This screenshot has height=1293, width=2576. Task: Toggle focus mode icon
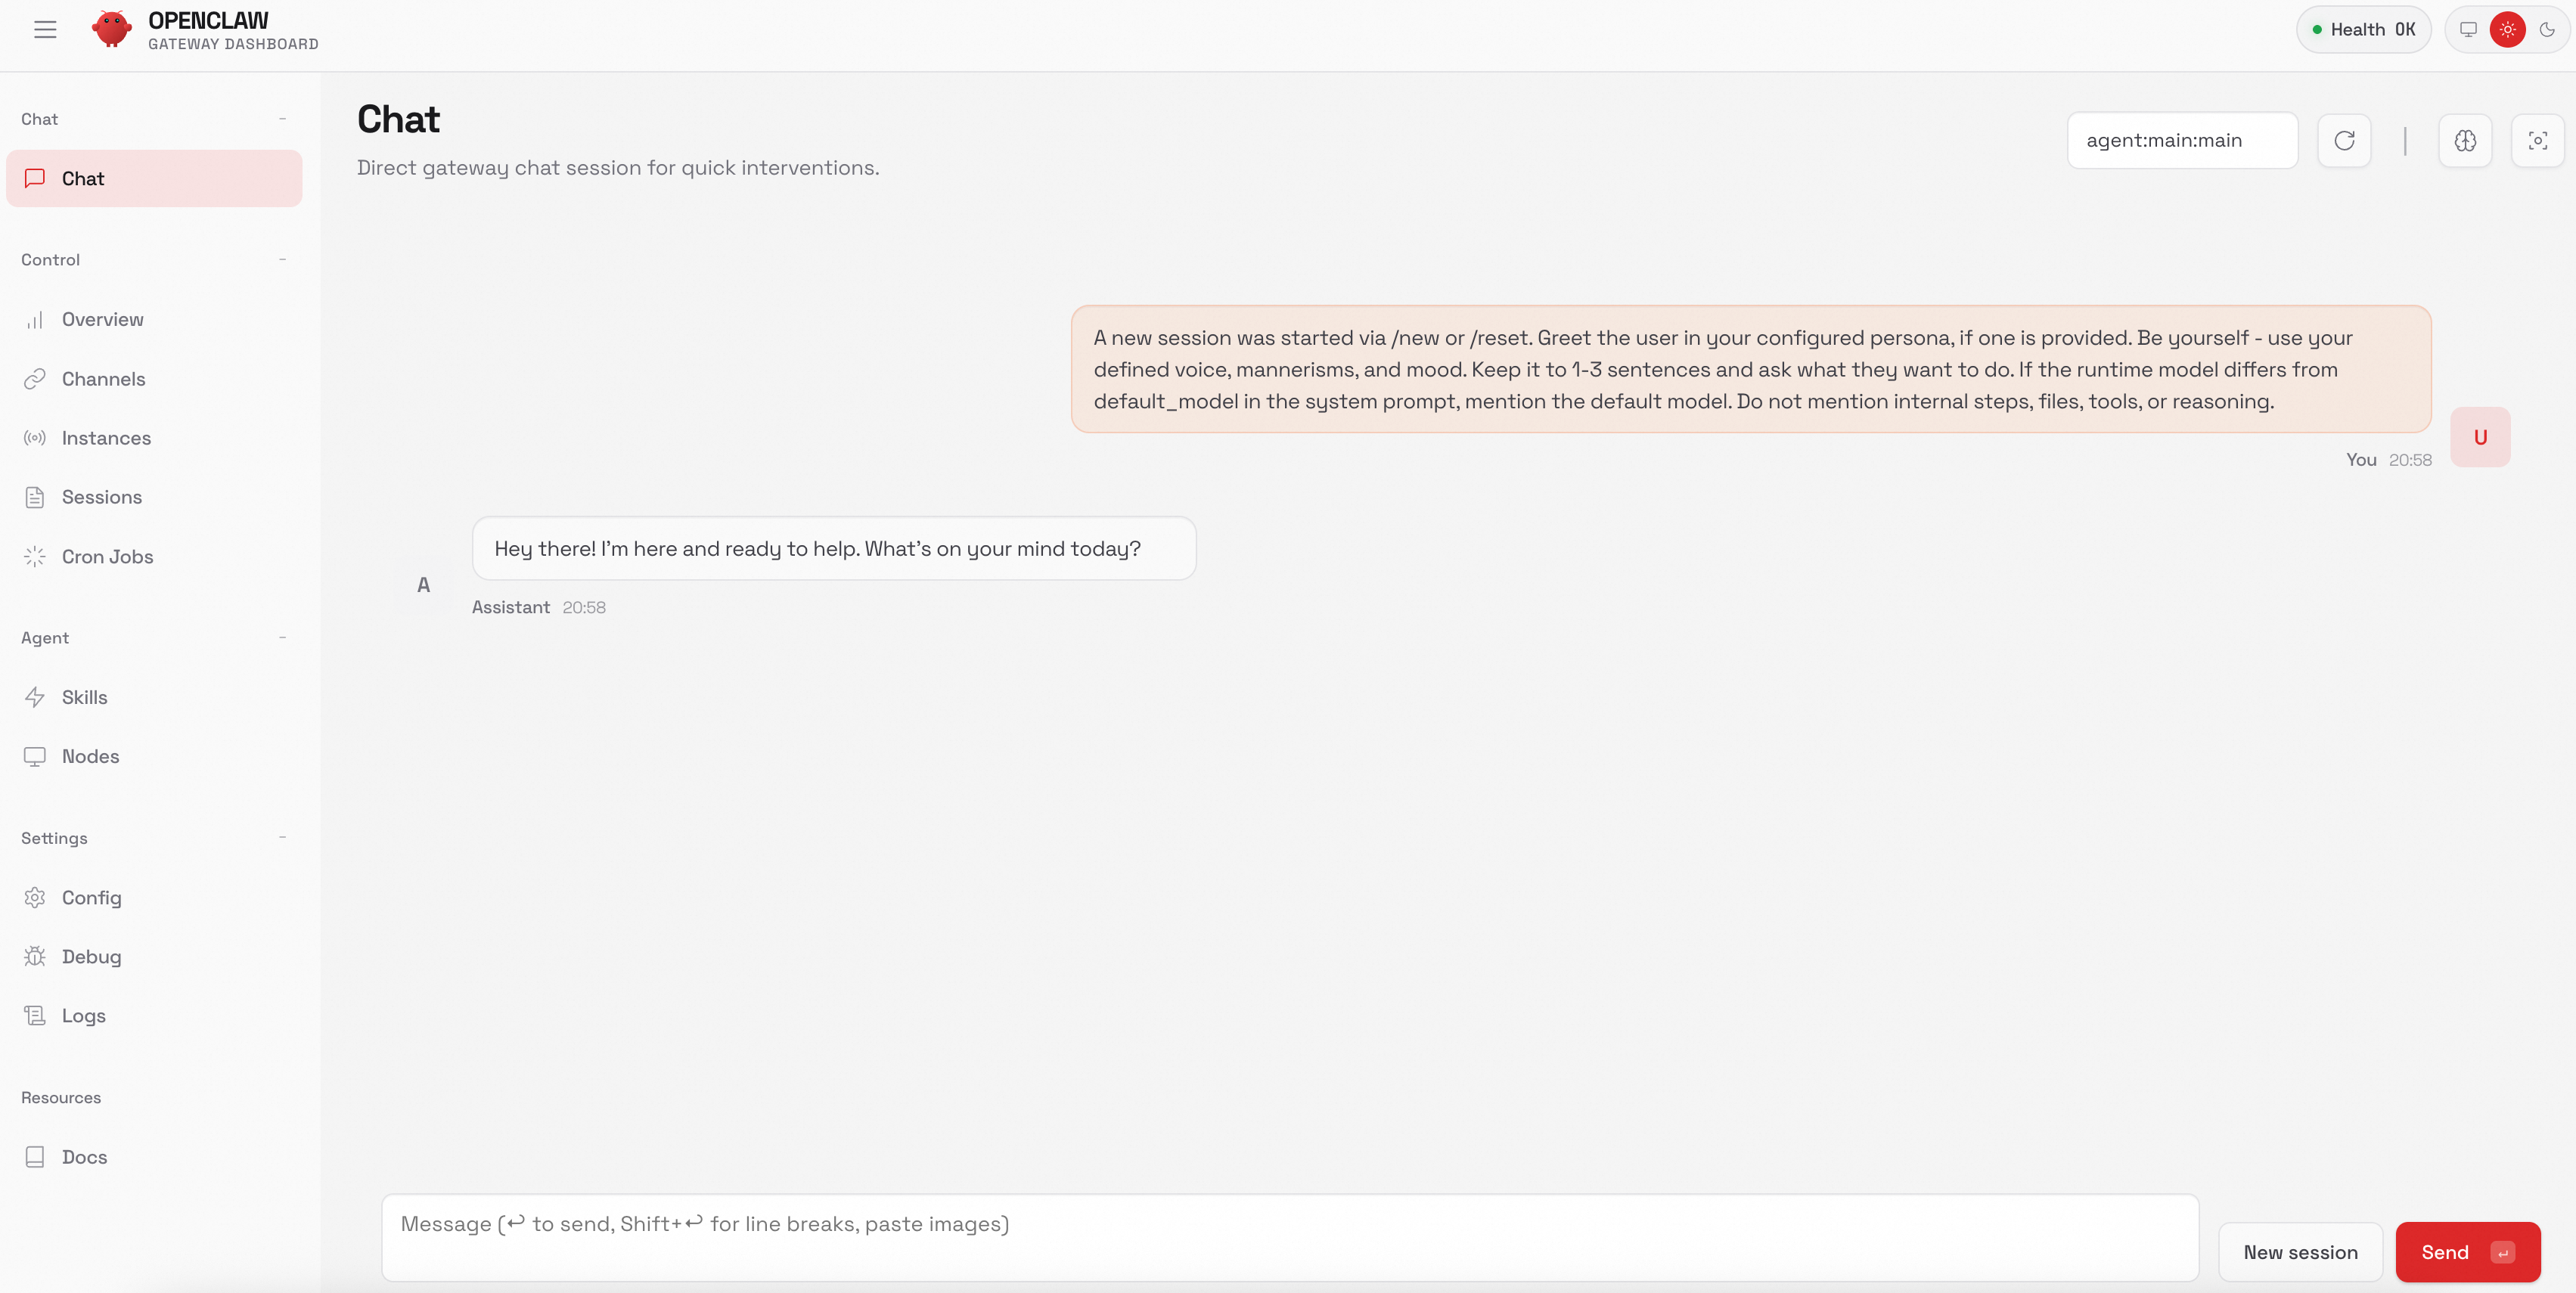(x=2537, y=140)
